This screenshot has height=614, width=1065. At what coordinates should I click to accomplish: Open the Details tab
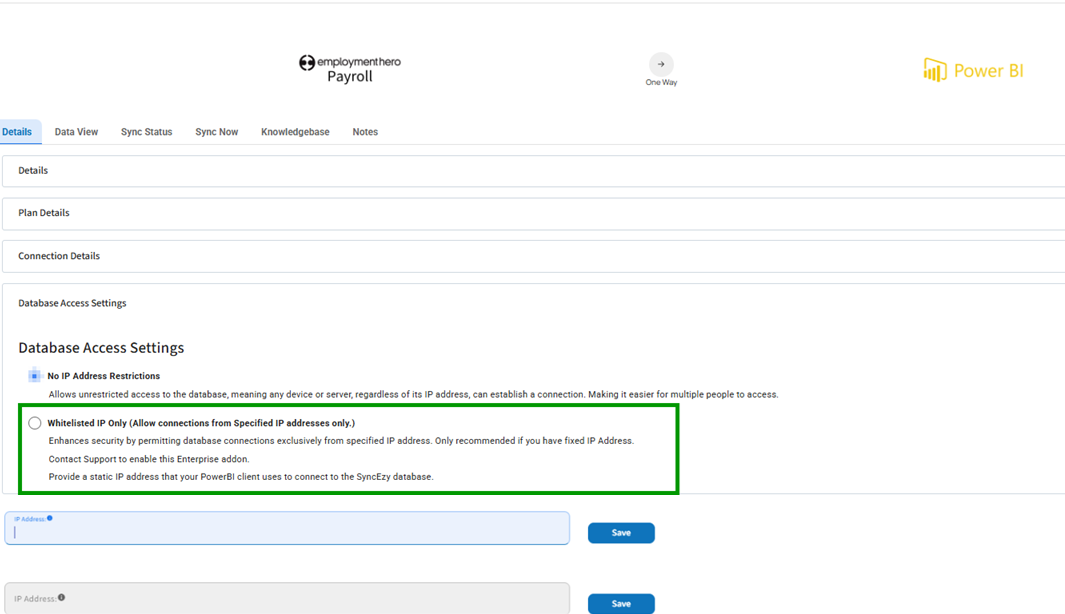tap(17, 132)
